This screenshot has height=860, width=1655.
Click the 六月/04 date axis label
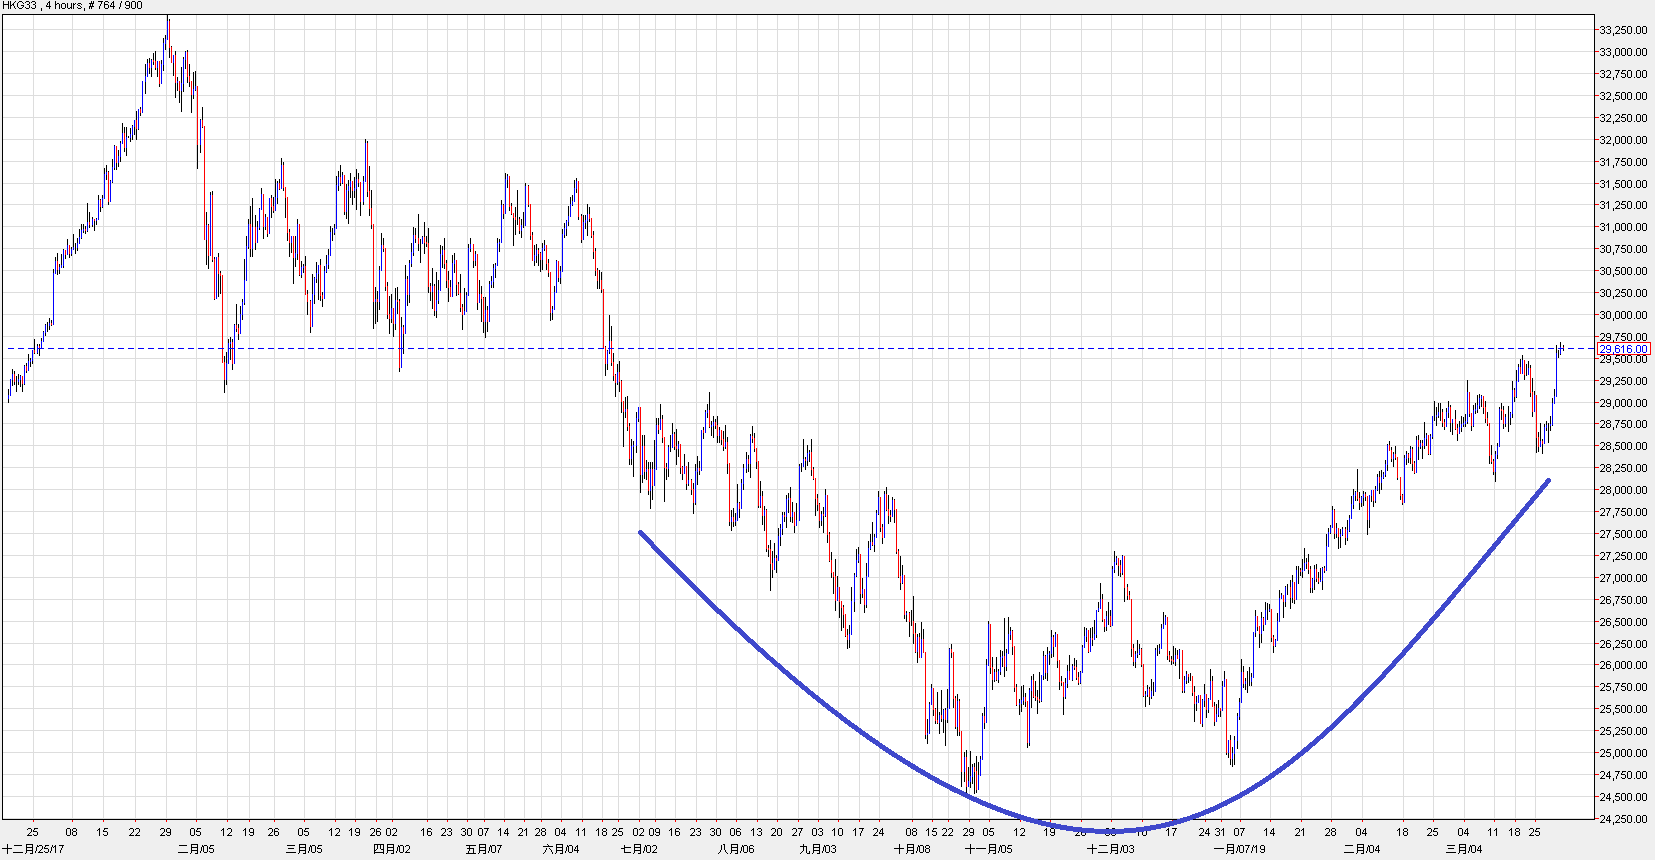[560, 849]
